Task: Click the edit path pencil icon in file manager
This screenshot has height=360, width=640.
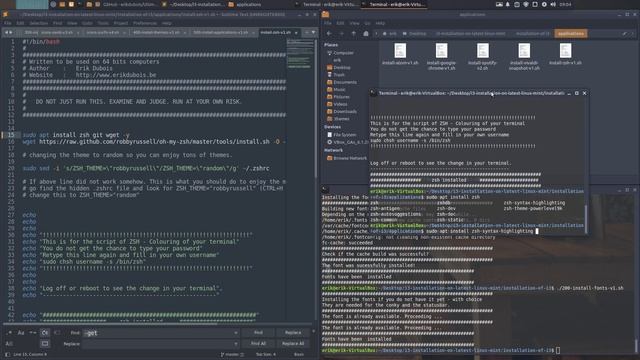Action: click(x=624, y=33)
